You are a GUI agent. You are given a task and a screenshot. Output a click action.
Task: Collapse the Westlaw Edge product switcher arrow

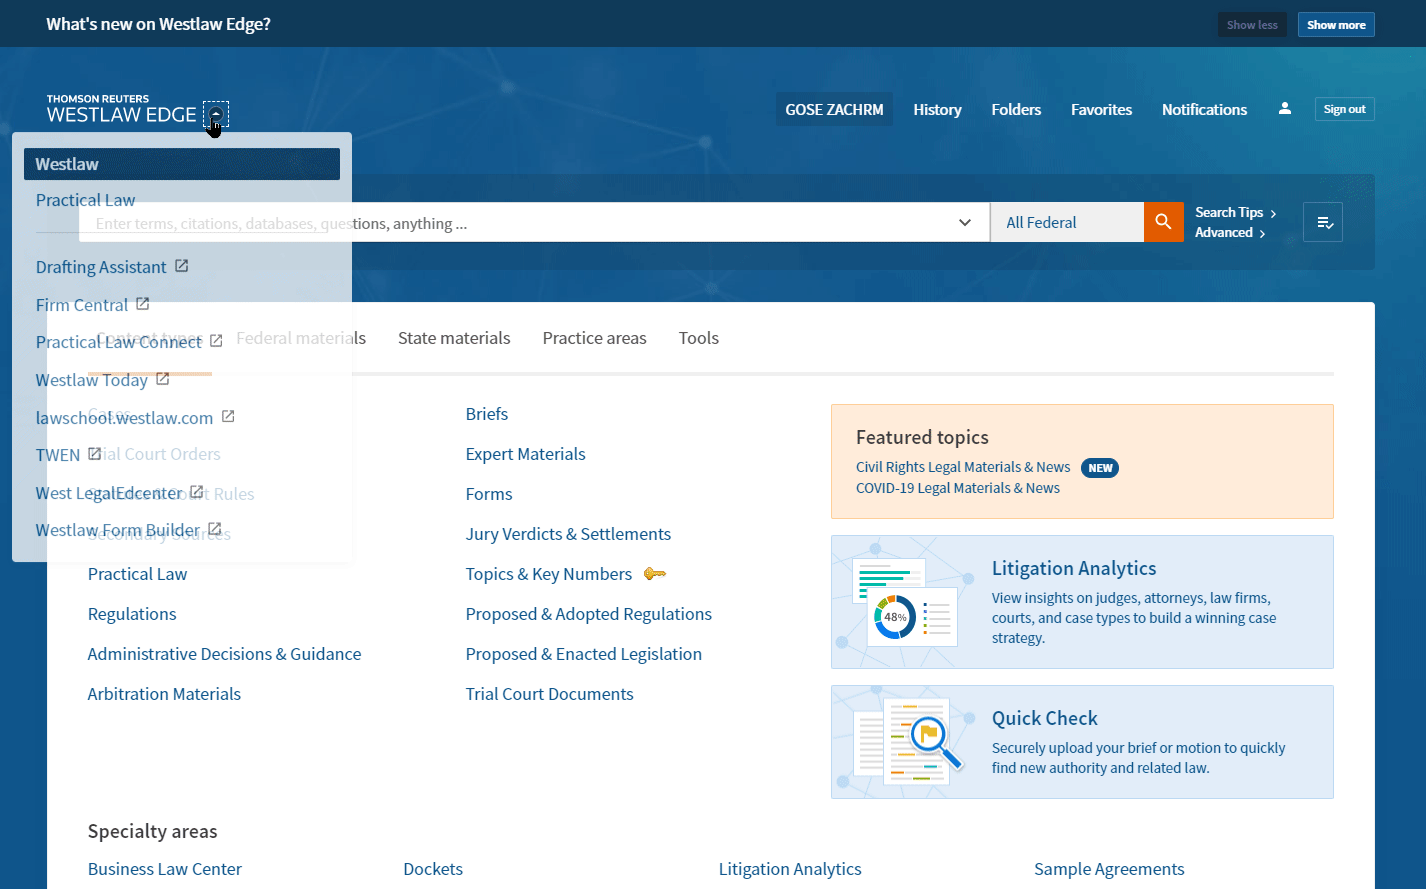tap(216, 115)
